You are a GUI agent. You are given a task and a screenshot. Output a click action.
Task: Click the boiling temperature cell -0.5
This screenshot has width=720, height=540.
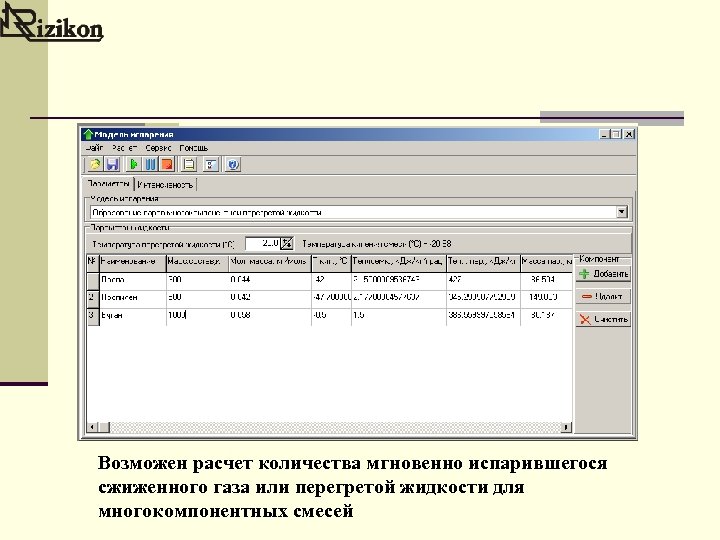point(331,317)
